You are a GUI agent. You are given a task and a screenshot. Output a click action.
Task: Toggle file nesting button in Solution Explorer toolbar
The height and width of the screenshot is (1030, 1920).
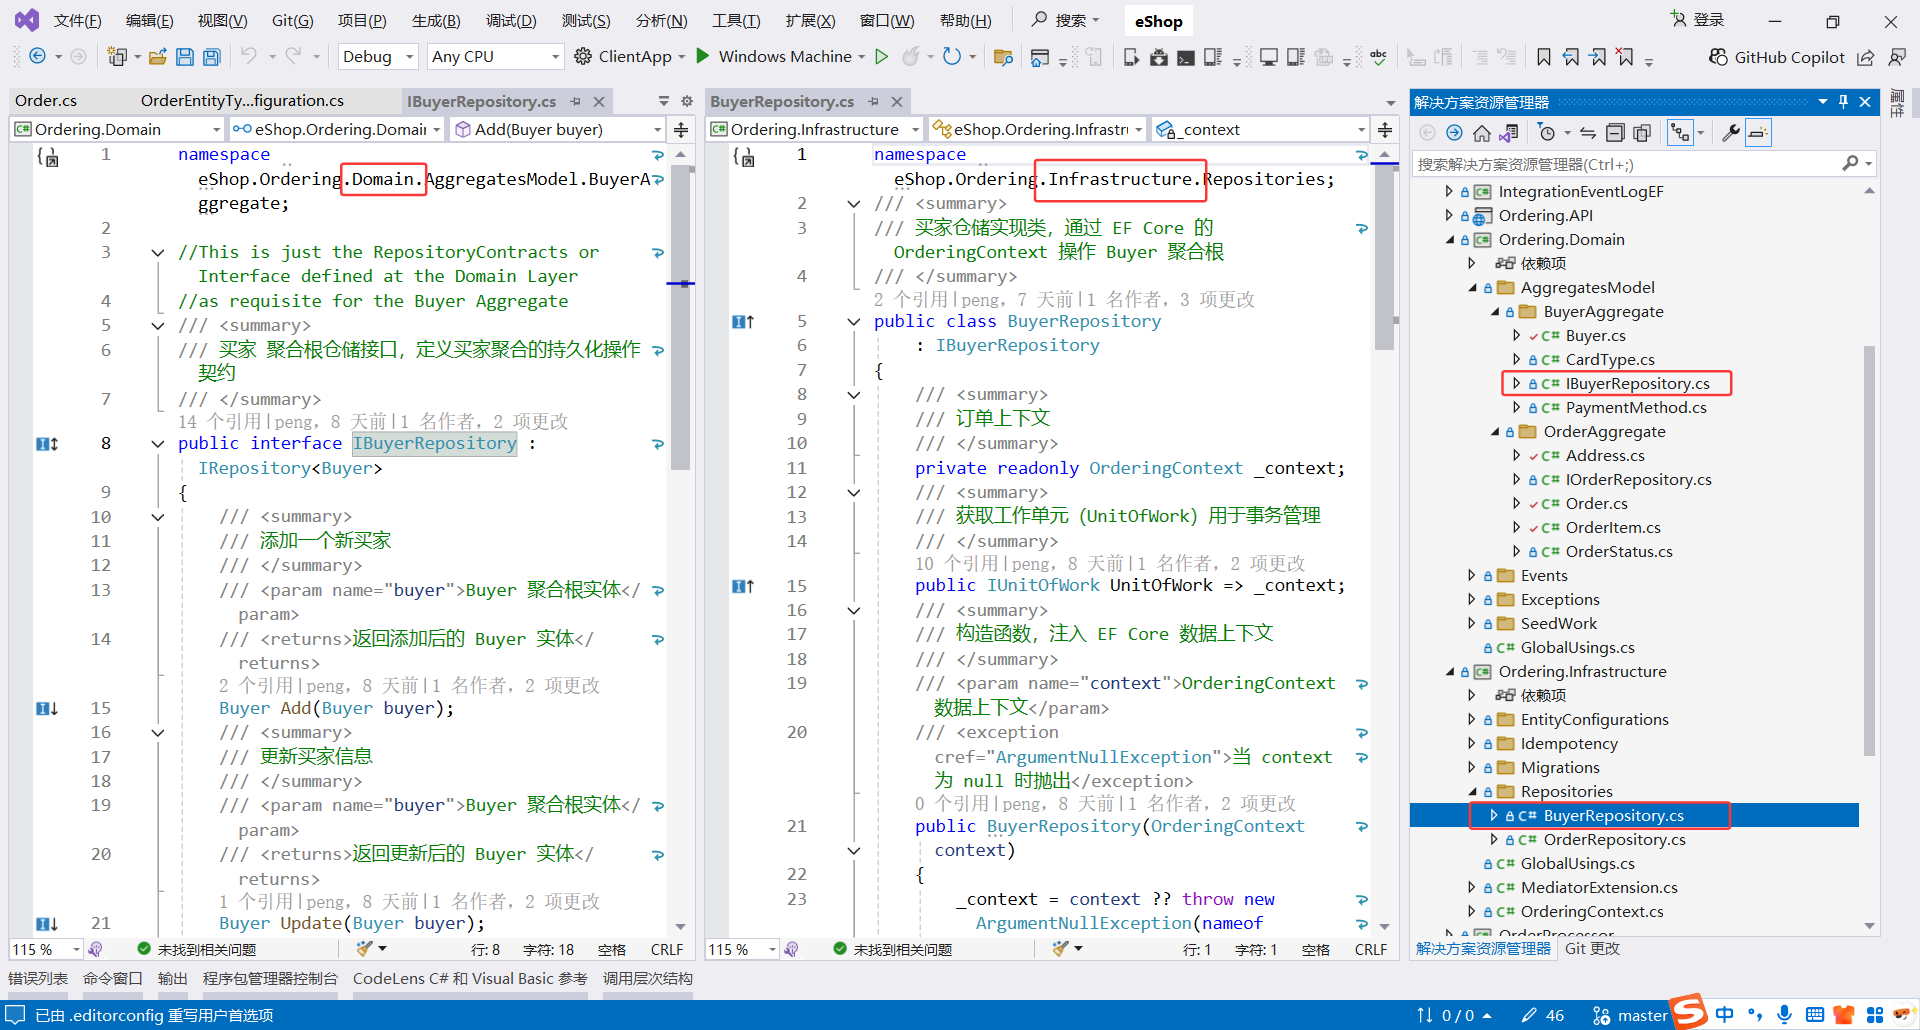1680,133
